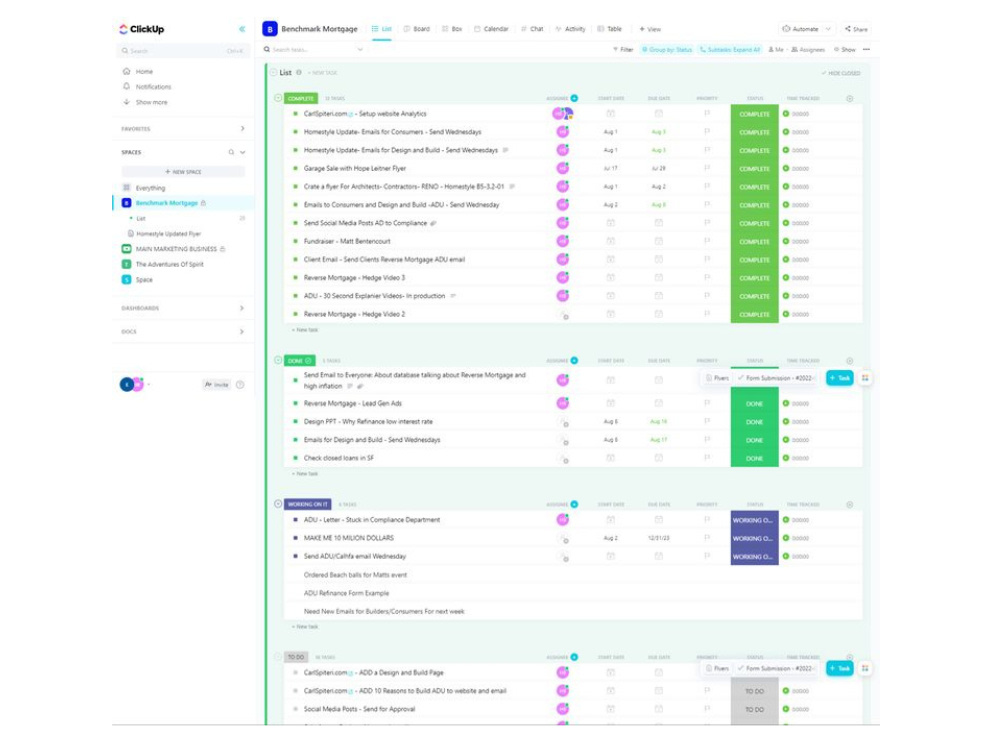
Task: Toggle status square of Design PPT task
Action: click(x=295, y=422)
